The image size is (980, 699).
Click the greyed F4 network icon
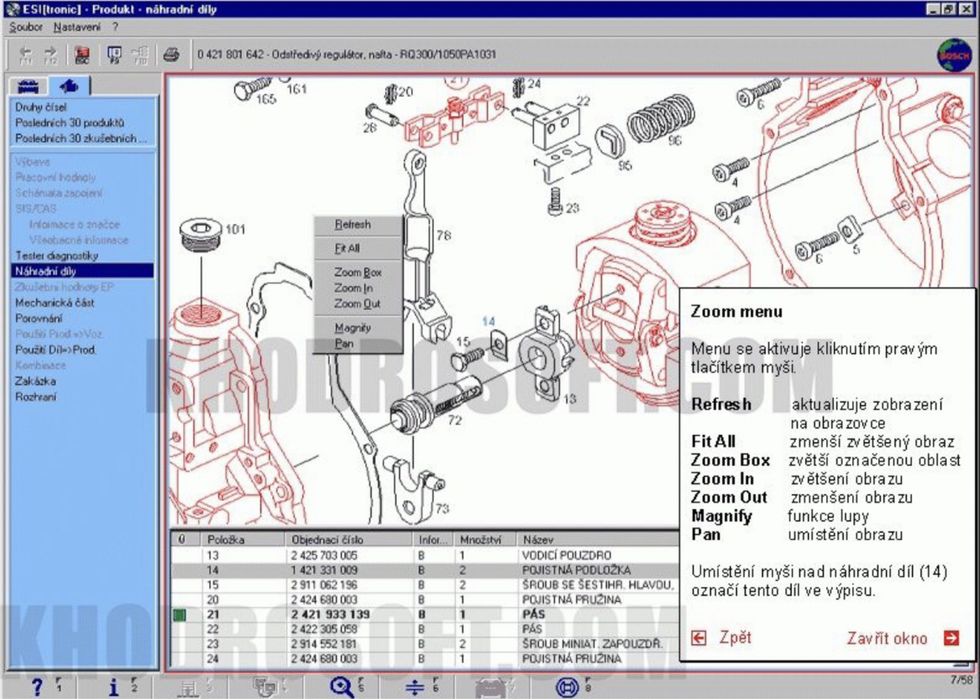point(265,687)
